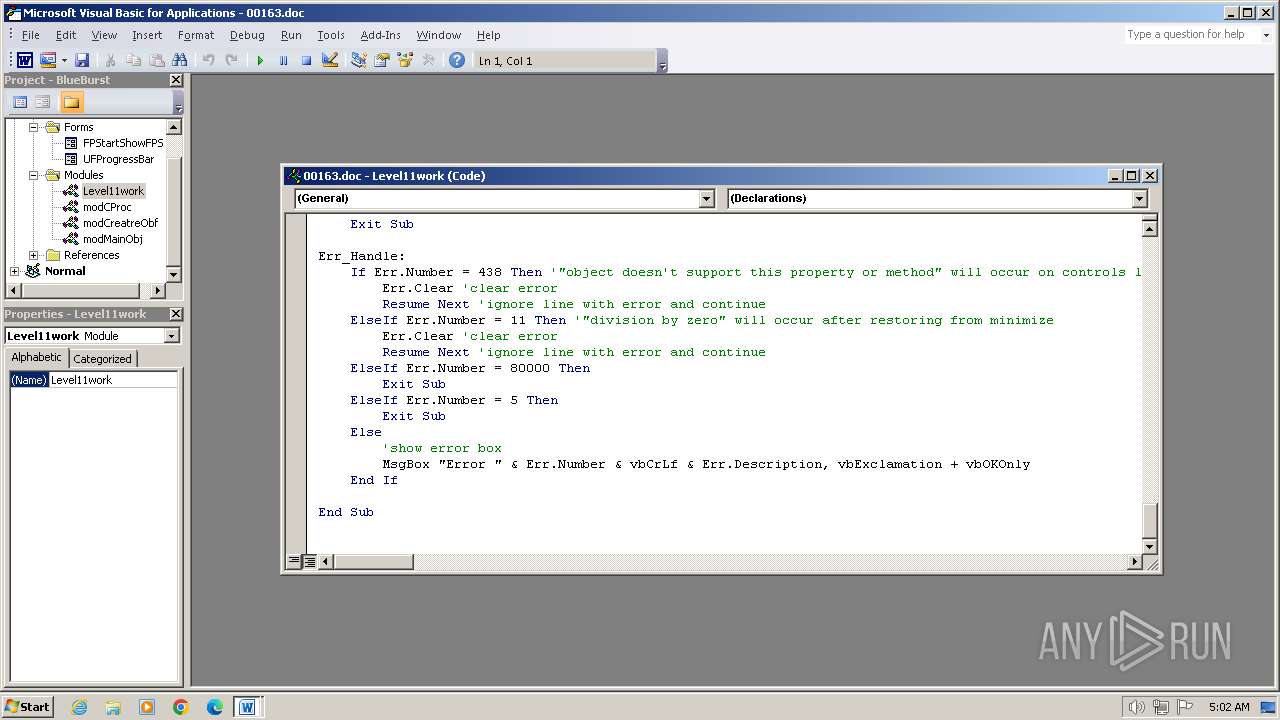Click the taskbar clock 5:02 AM
This screenshot has width=1280, height=720.
coord(1229,707)
